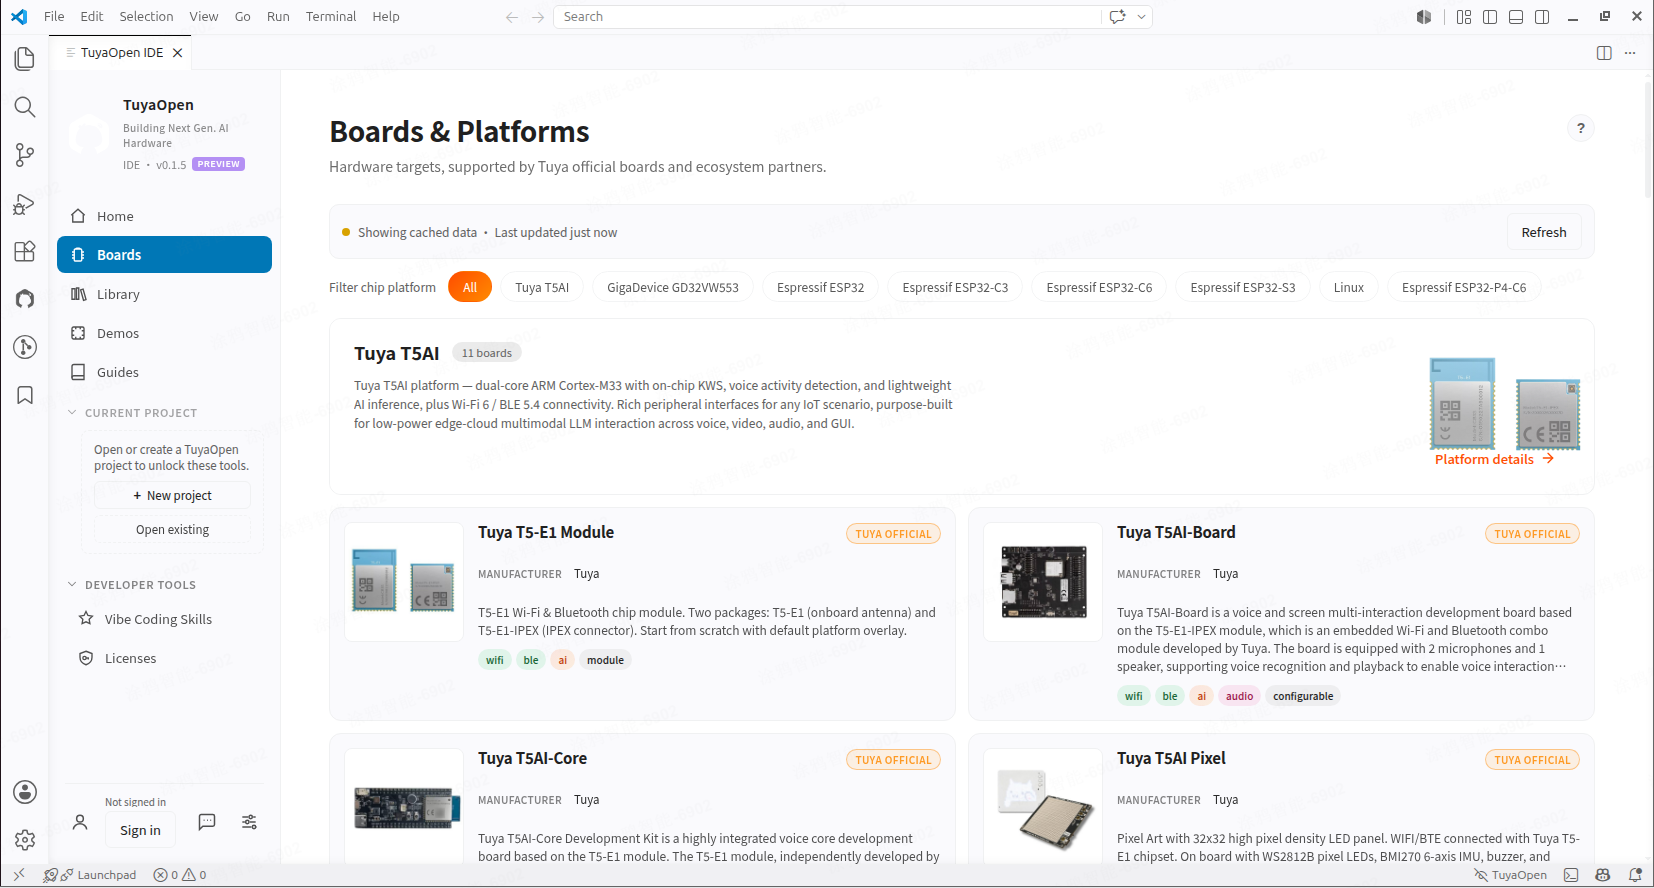1654x888 pixels.
Task: Open the editor More Actions ellipsis menu
Action: coord(1630,53)
